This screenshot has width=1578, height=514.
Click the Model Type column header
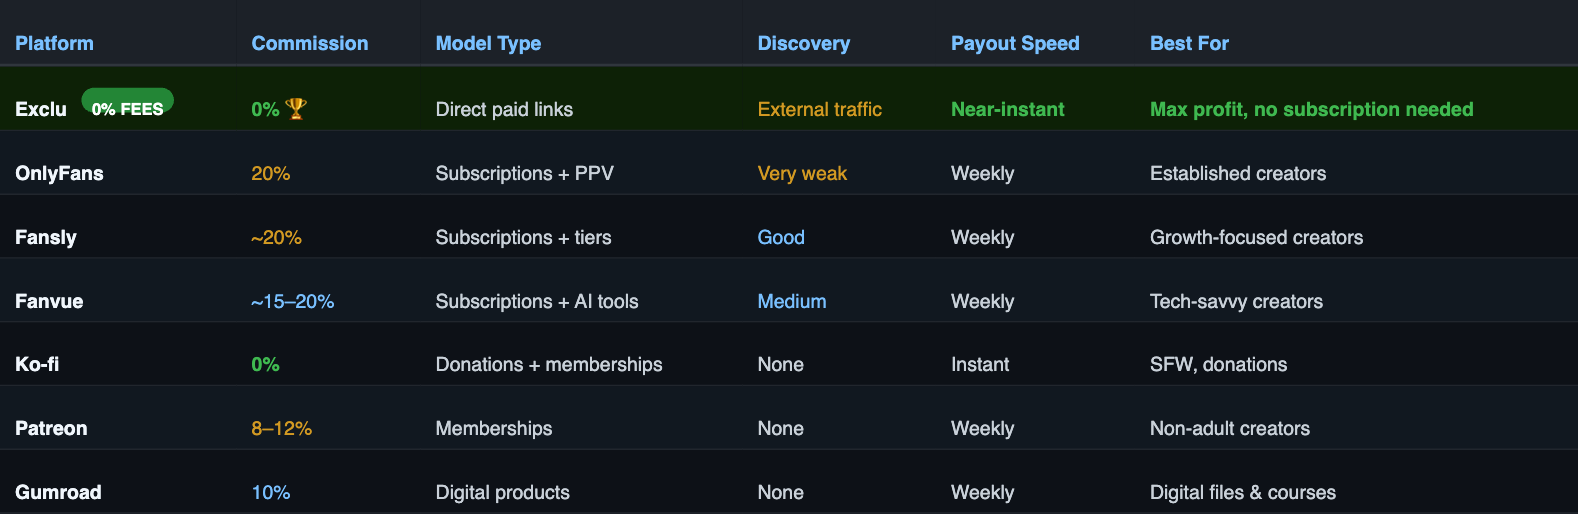pos(488,43)
